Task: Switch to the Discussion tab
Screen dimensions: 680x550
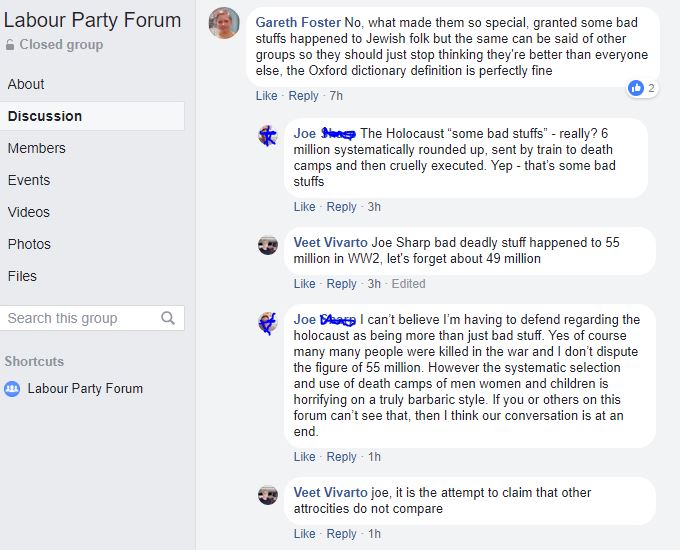Action: tap(45, 116)
